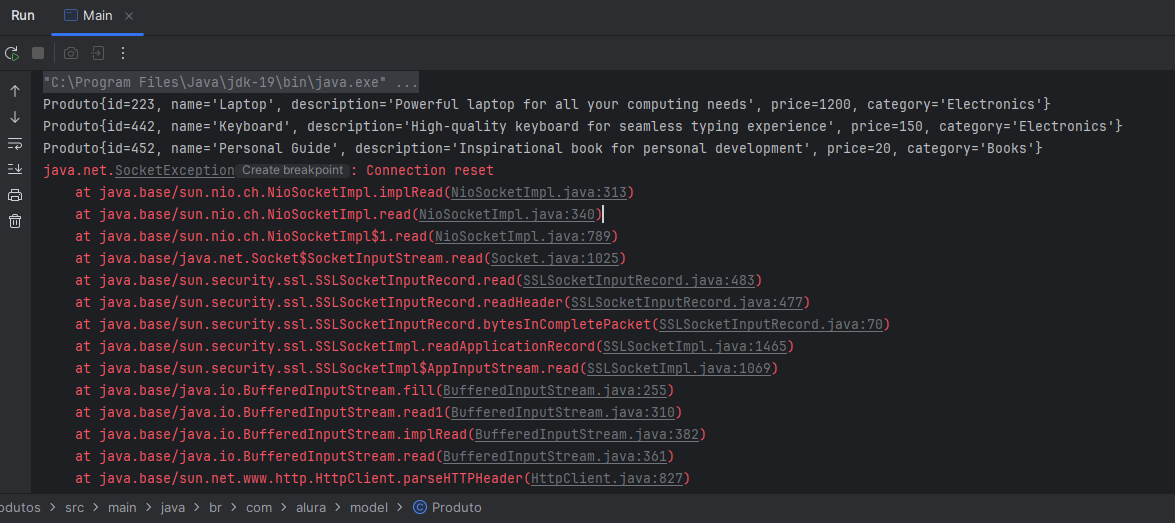
Task: Click the exit/attach debugger icon
Action: (97, 53)
